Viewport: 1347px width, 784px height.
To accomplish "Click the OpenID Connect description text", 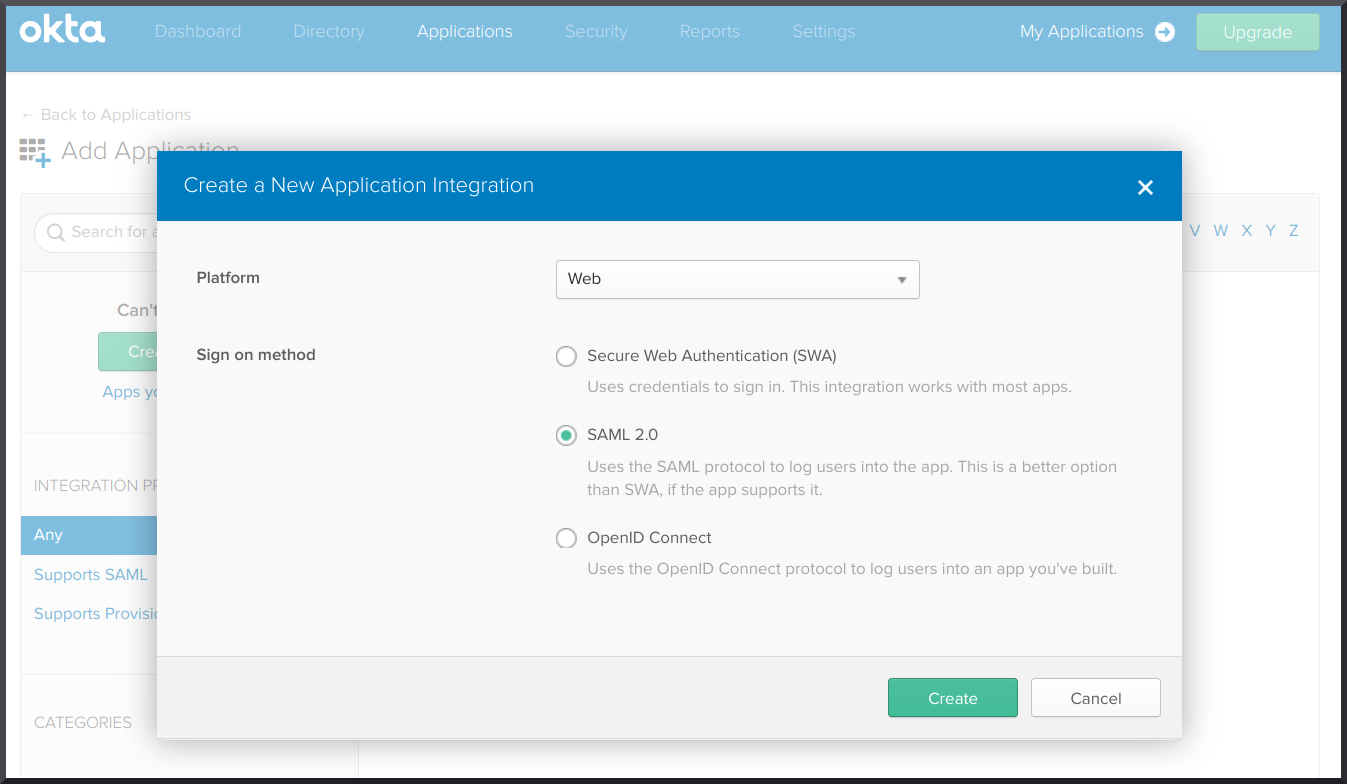I will tap(852, 569).
